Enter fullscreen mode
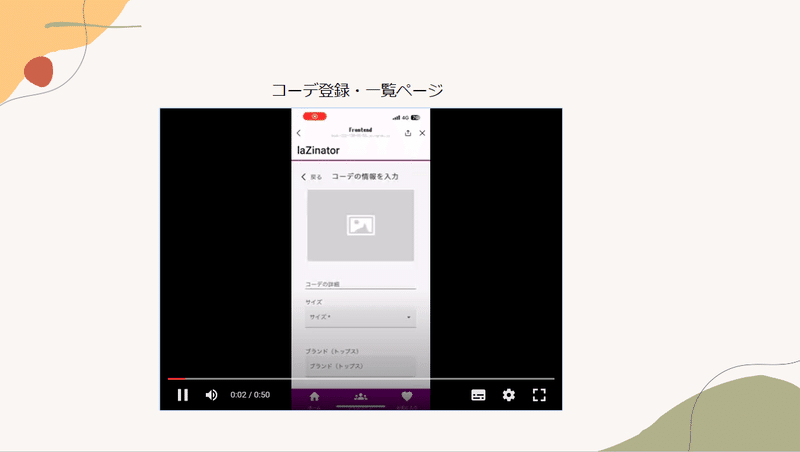Screen dimensions: 800x452 [x=539, y=395]
